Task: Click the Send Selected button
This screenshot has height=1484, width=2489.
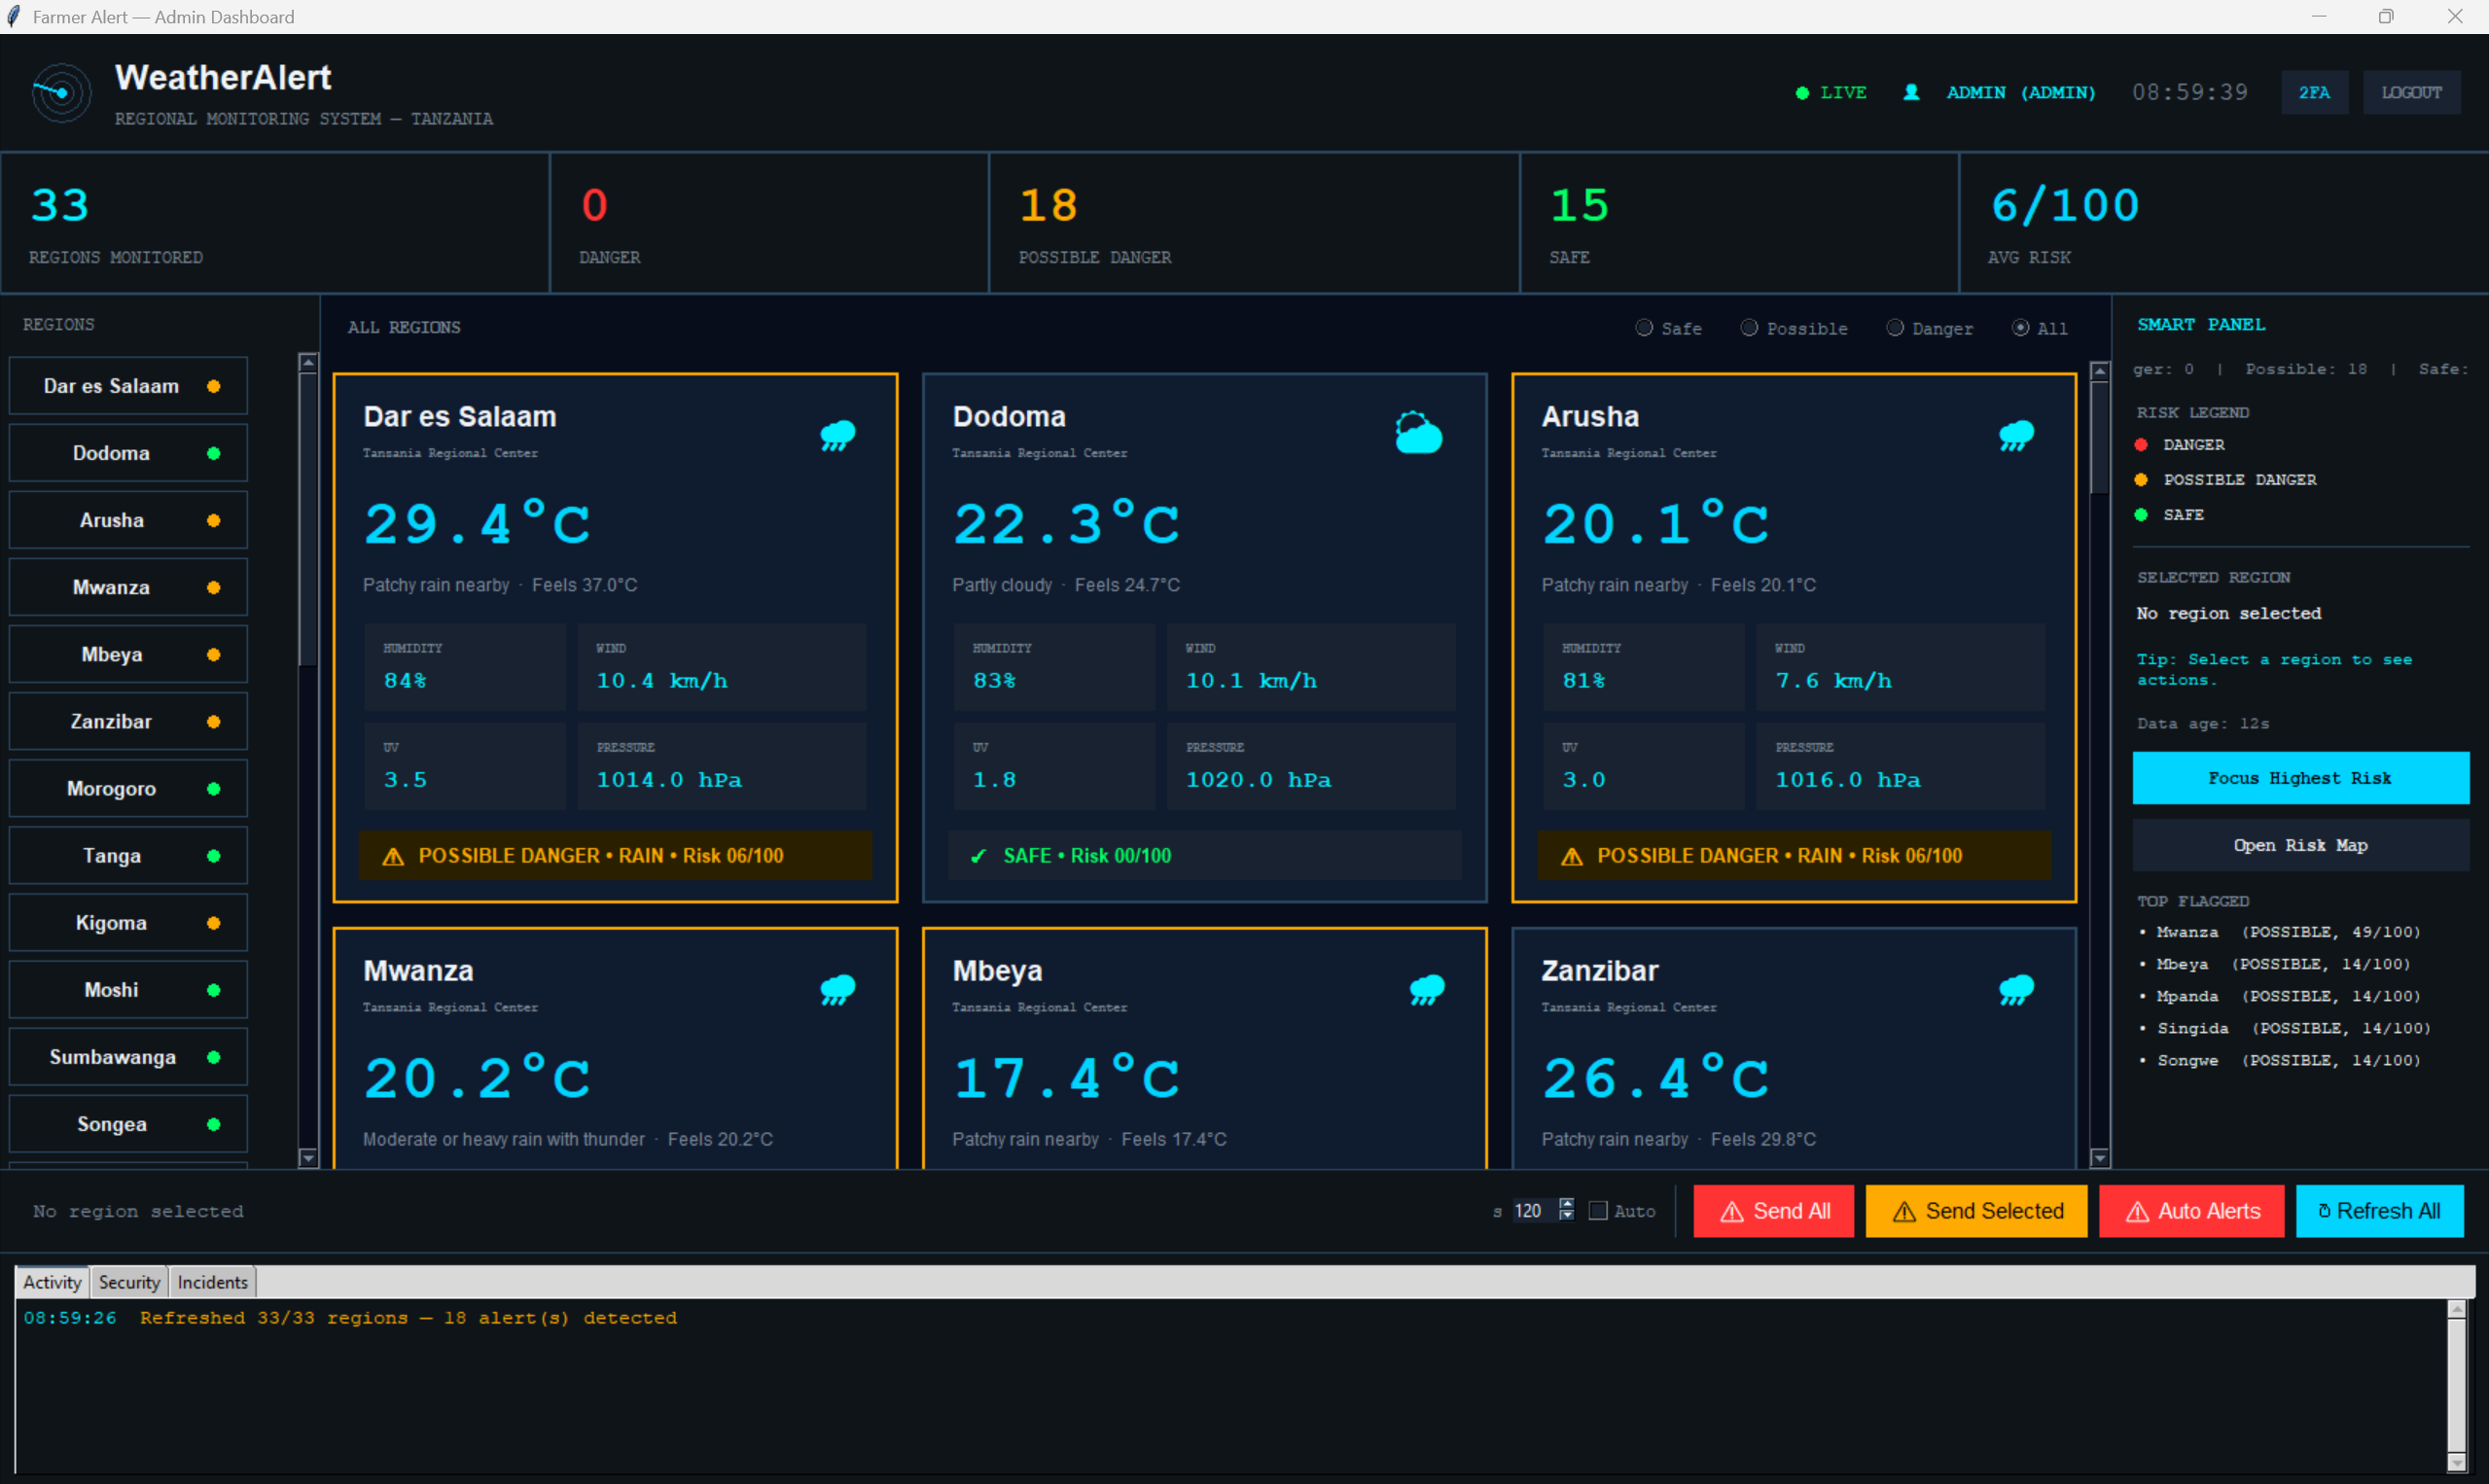Action: click(1976, 1211)
